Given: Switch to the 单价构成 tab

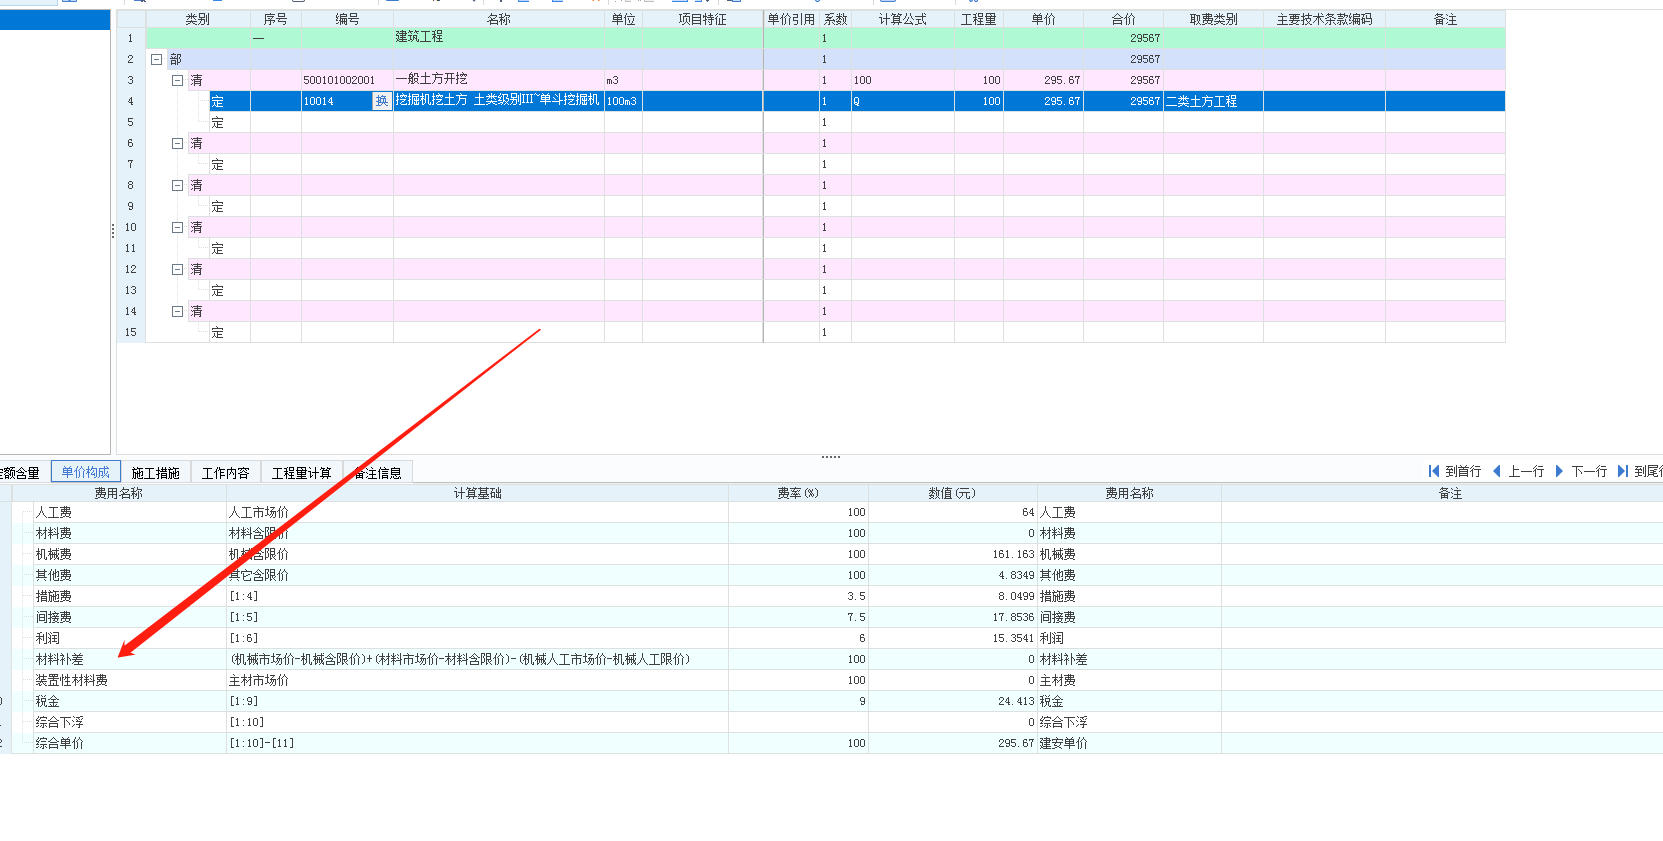Looking at the screenshot, I should 86,472.
